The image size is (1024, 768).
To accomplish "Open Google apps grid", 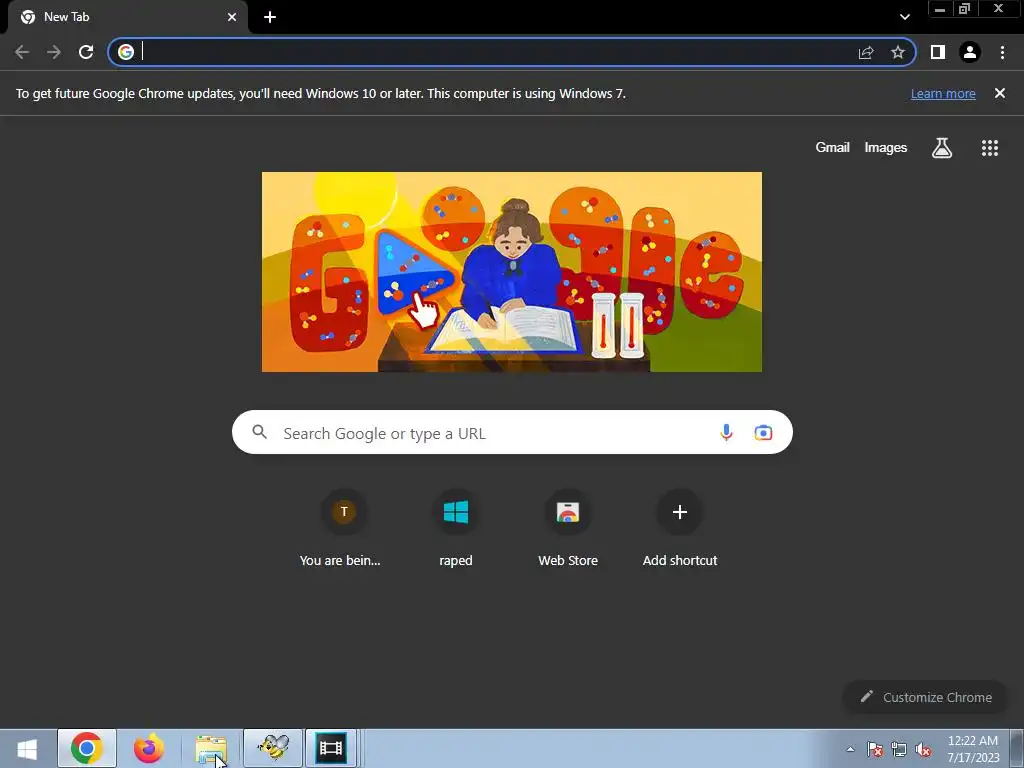I will click(x=990, y=148).
